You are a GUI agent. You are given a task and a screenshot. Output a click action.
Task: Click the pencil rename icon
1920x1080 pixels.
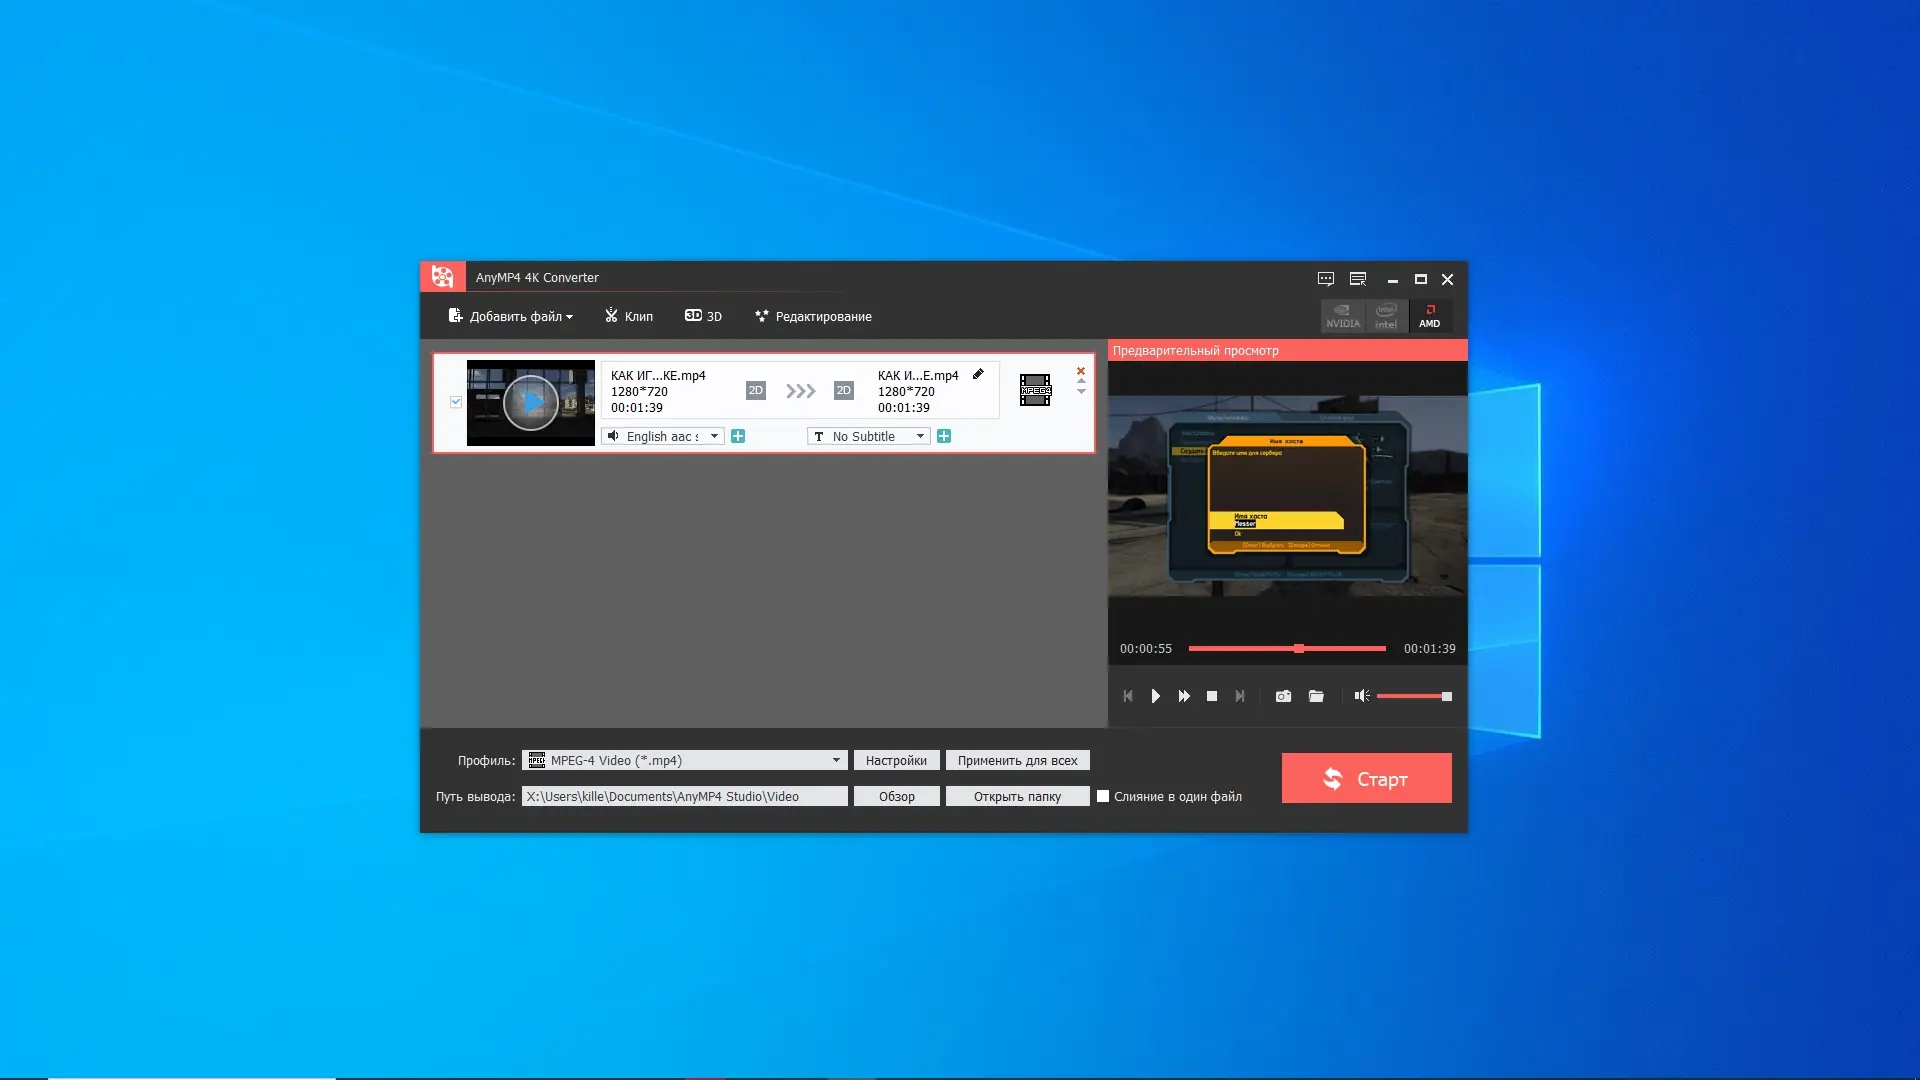tap(978, 374)
